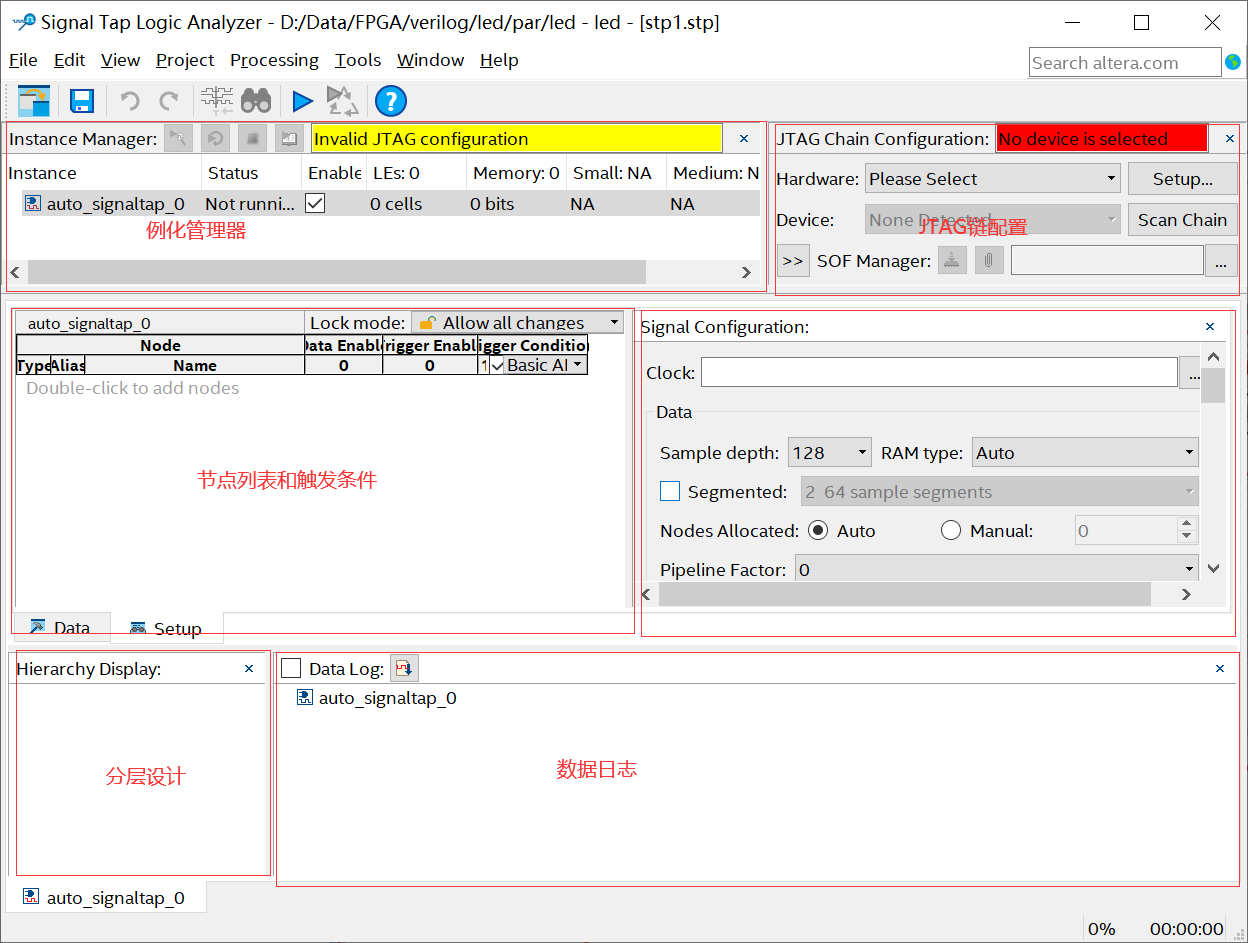Close the Data Log panel
The width and height of the screenshot is (1248, 943).
click(1220, 669)
